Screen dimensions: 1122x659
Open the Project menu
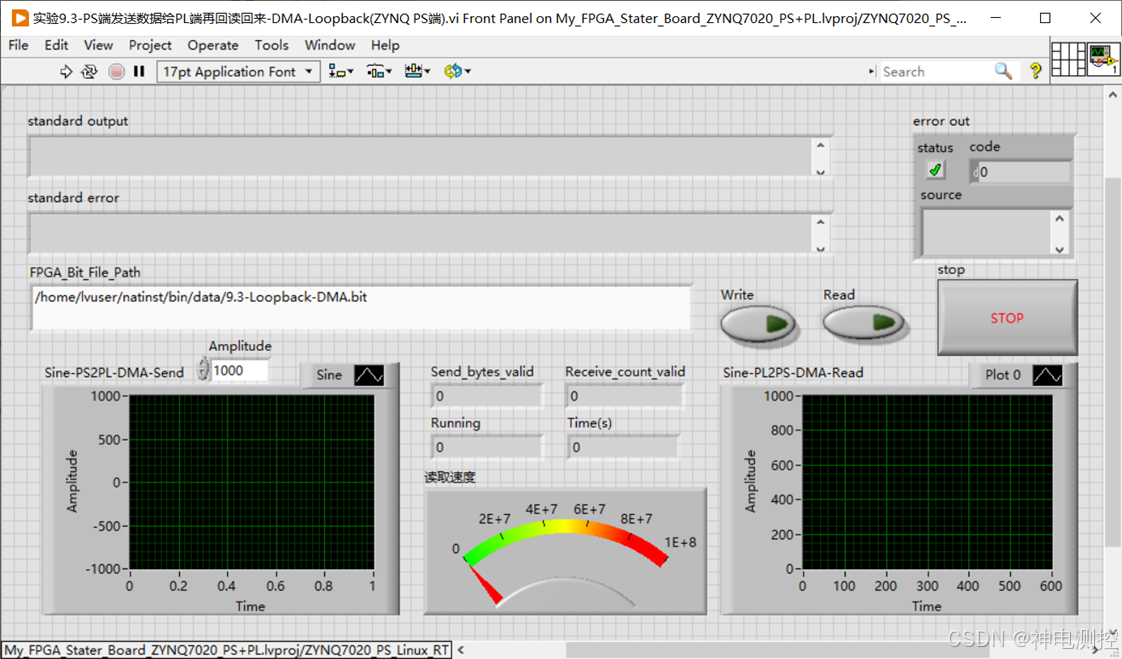(x=150, y=45)
